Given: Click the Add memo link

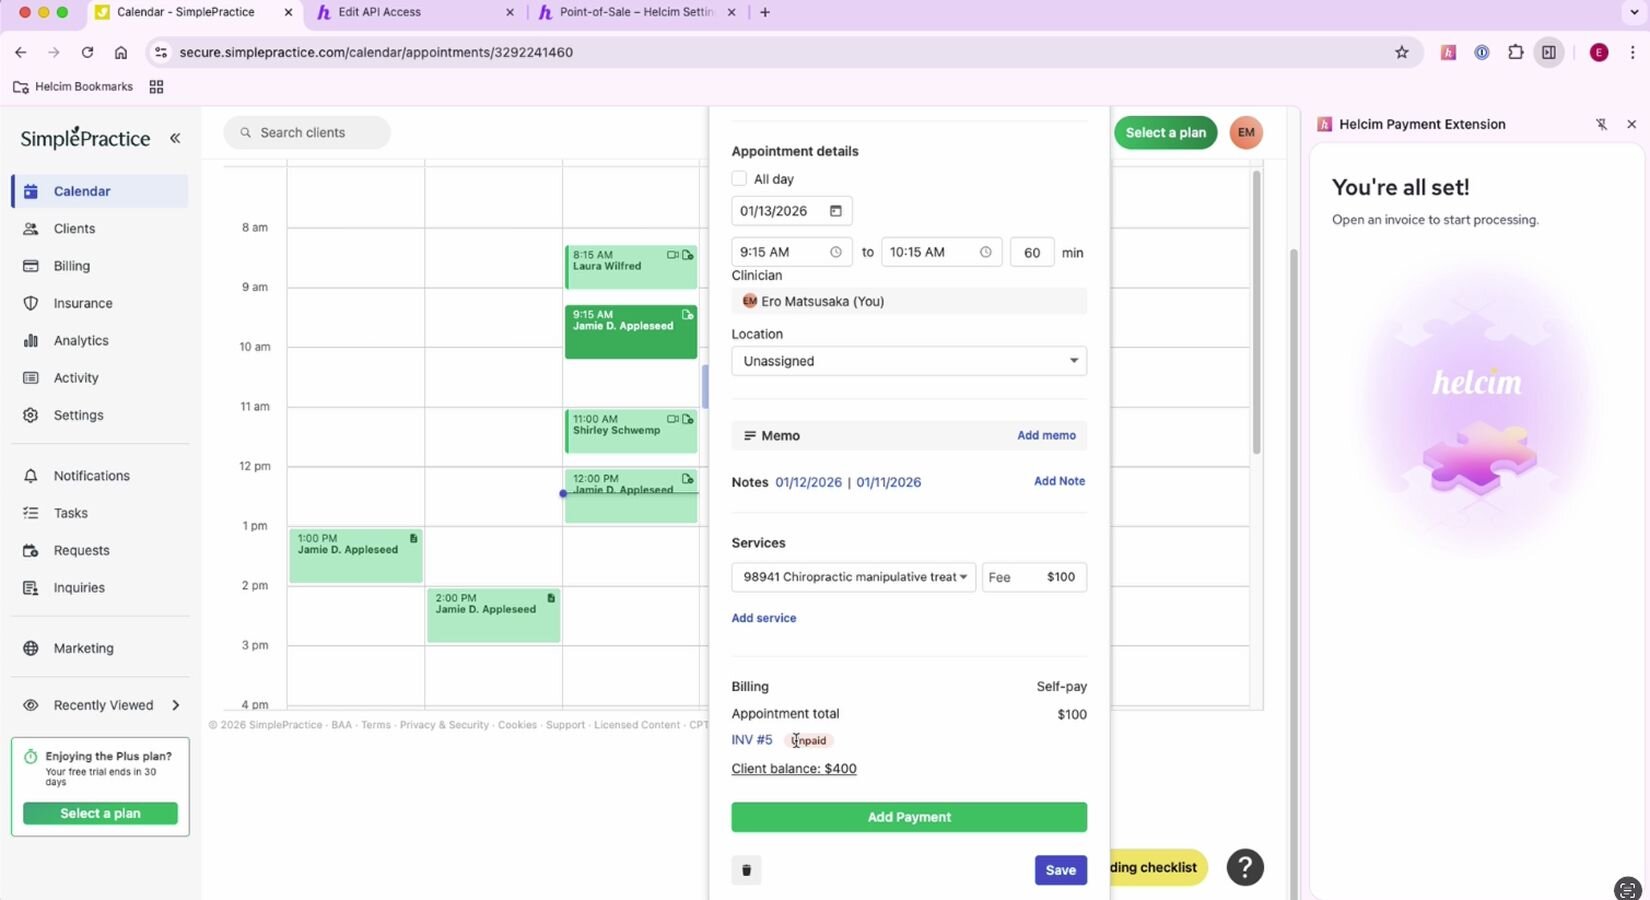Looking at the screenshot, I should 1046,435.
